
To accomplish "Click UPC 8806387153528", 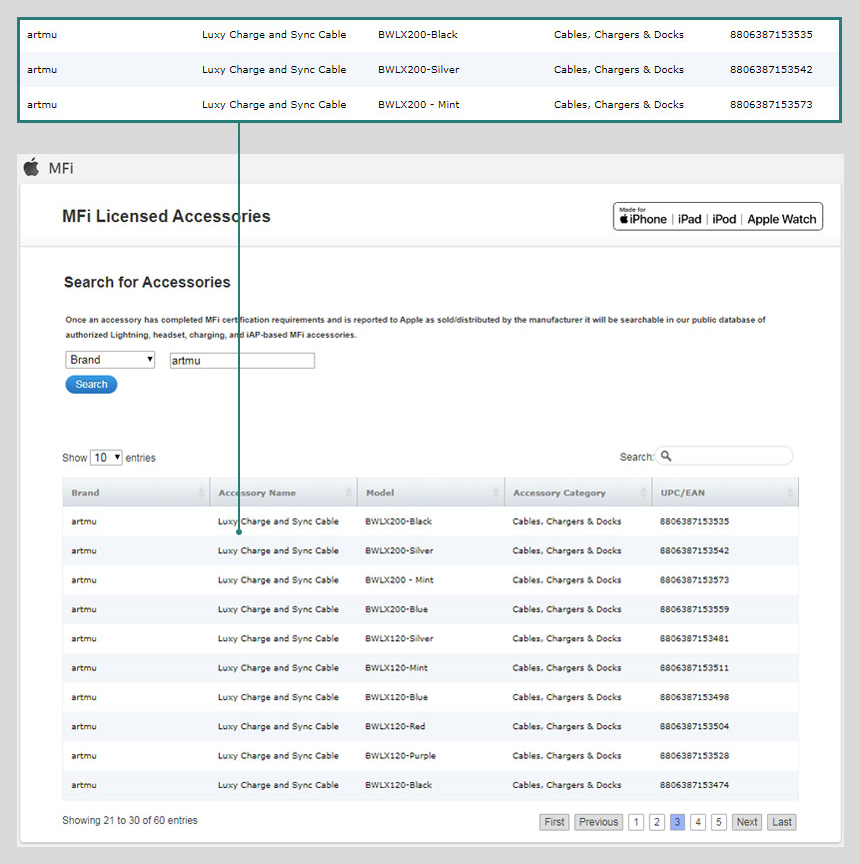I will coord(694,755).
